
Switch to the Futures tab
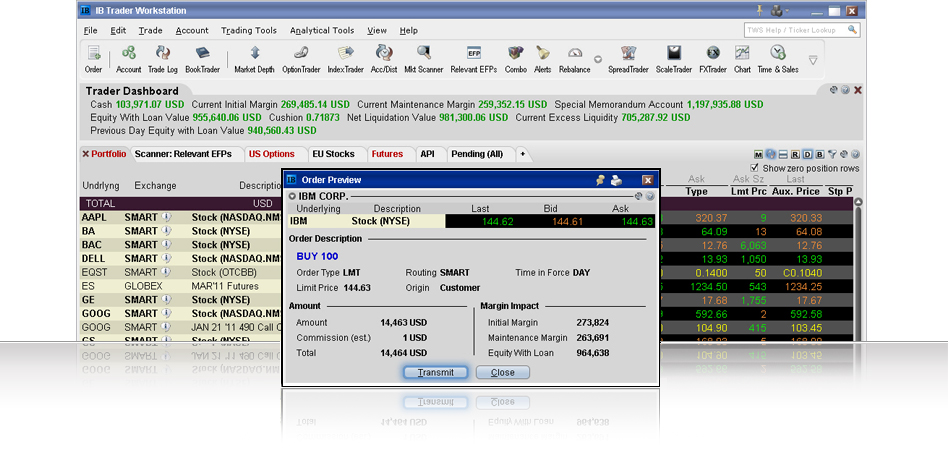coord(387,154)
